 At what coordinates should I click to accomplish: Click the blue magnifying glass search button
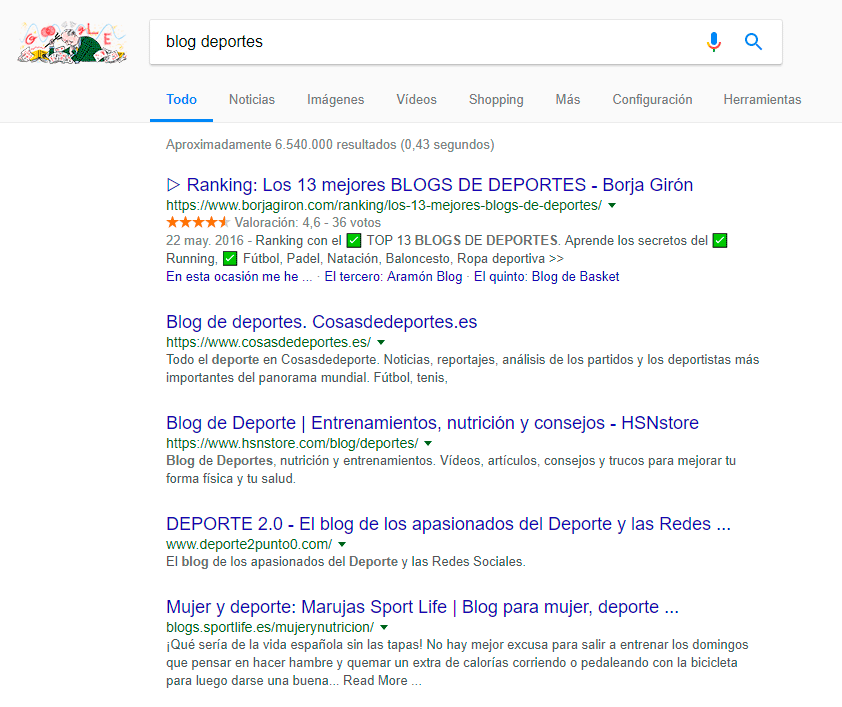coord(753,42)
